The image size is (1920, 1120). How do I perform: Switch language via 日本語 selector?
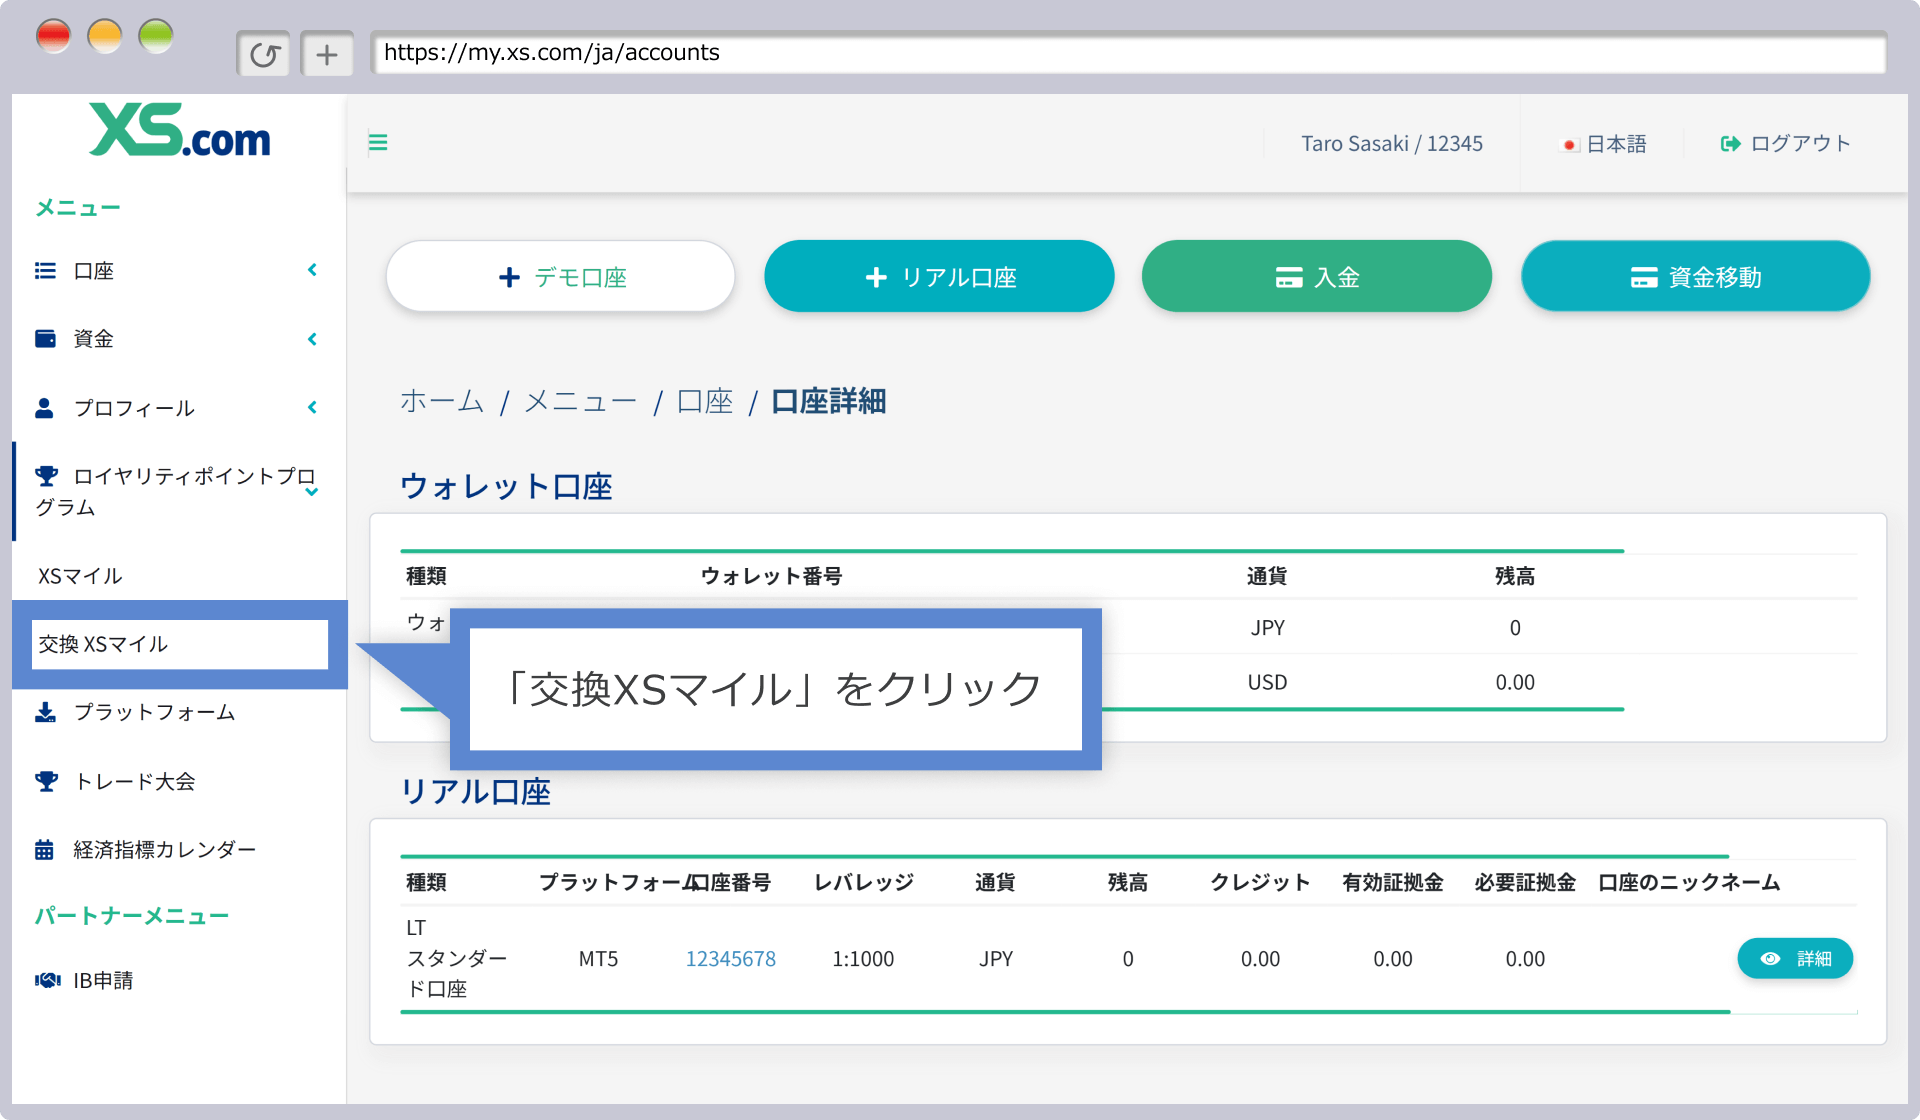(x=1605, y=144)
